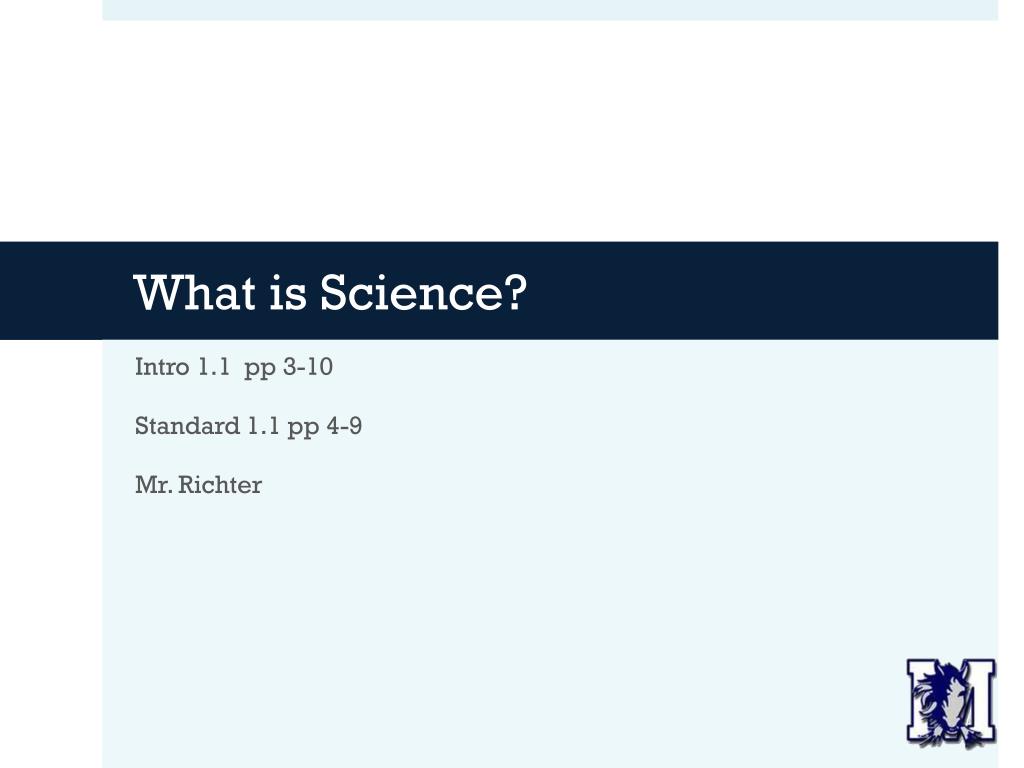Screen dimensions: 1024x768
Task: Click the word "What" in the title
Action: point(195,292)
